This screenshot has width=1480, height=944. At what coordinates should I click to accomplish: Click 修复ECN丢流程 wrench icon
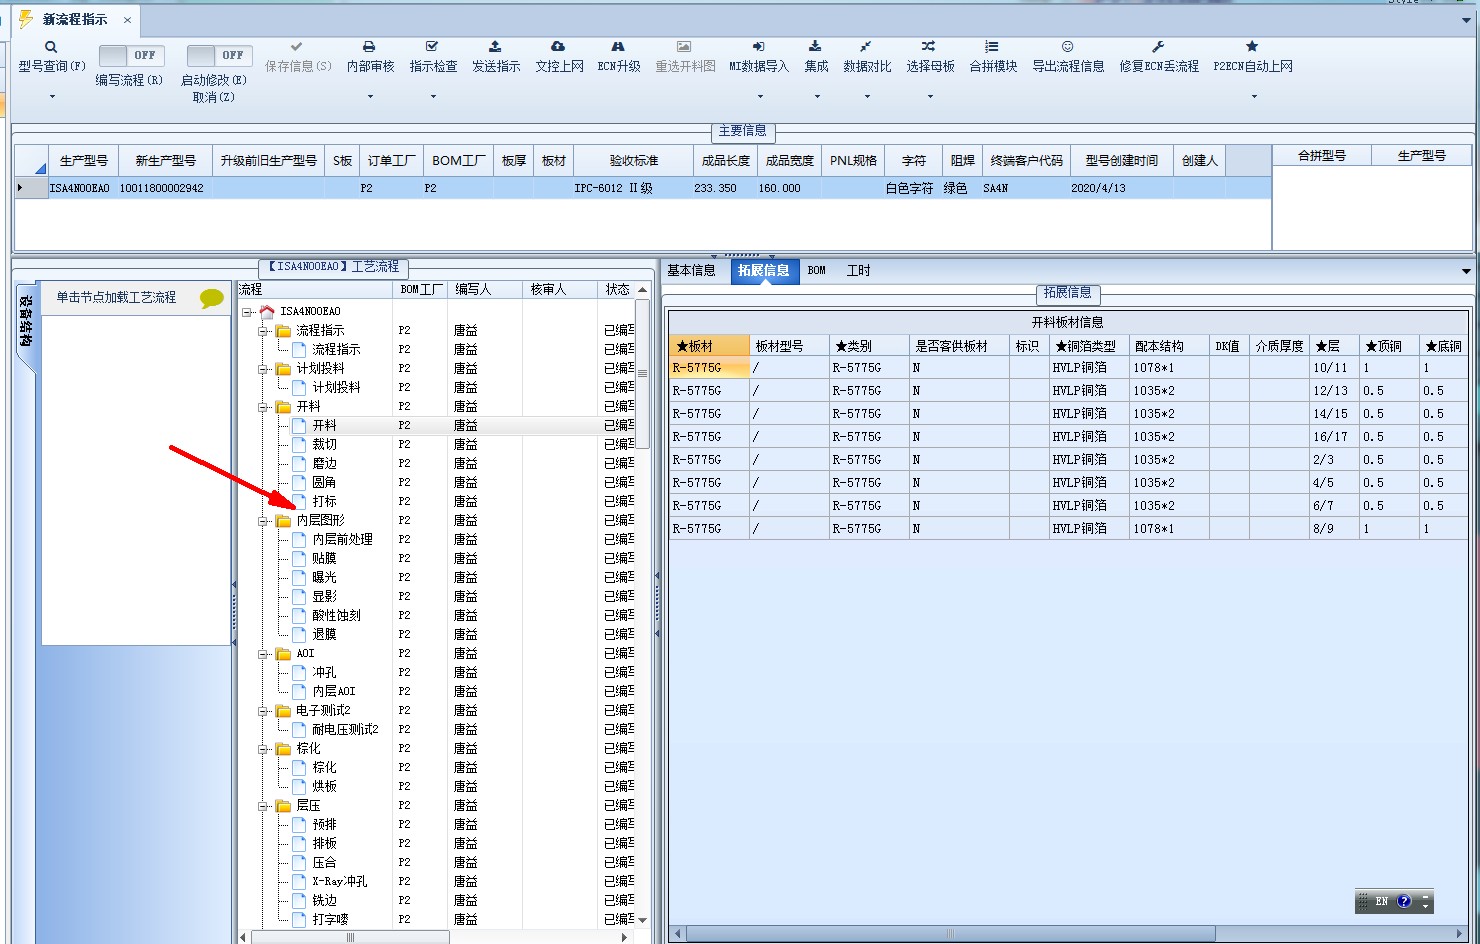1158,47
